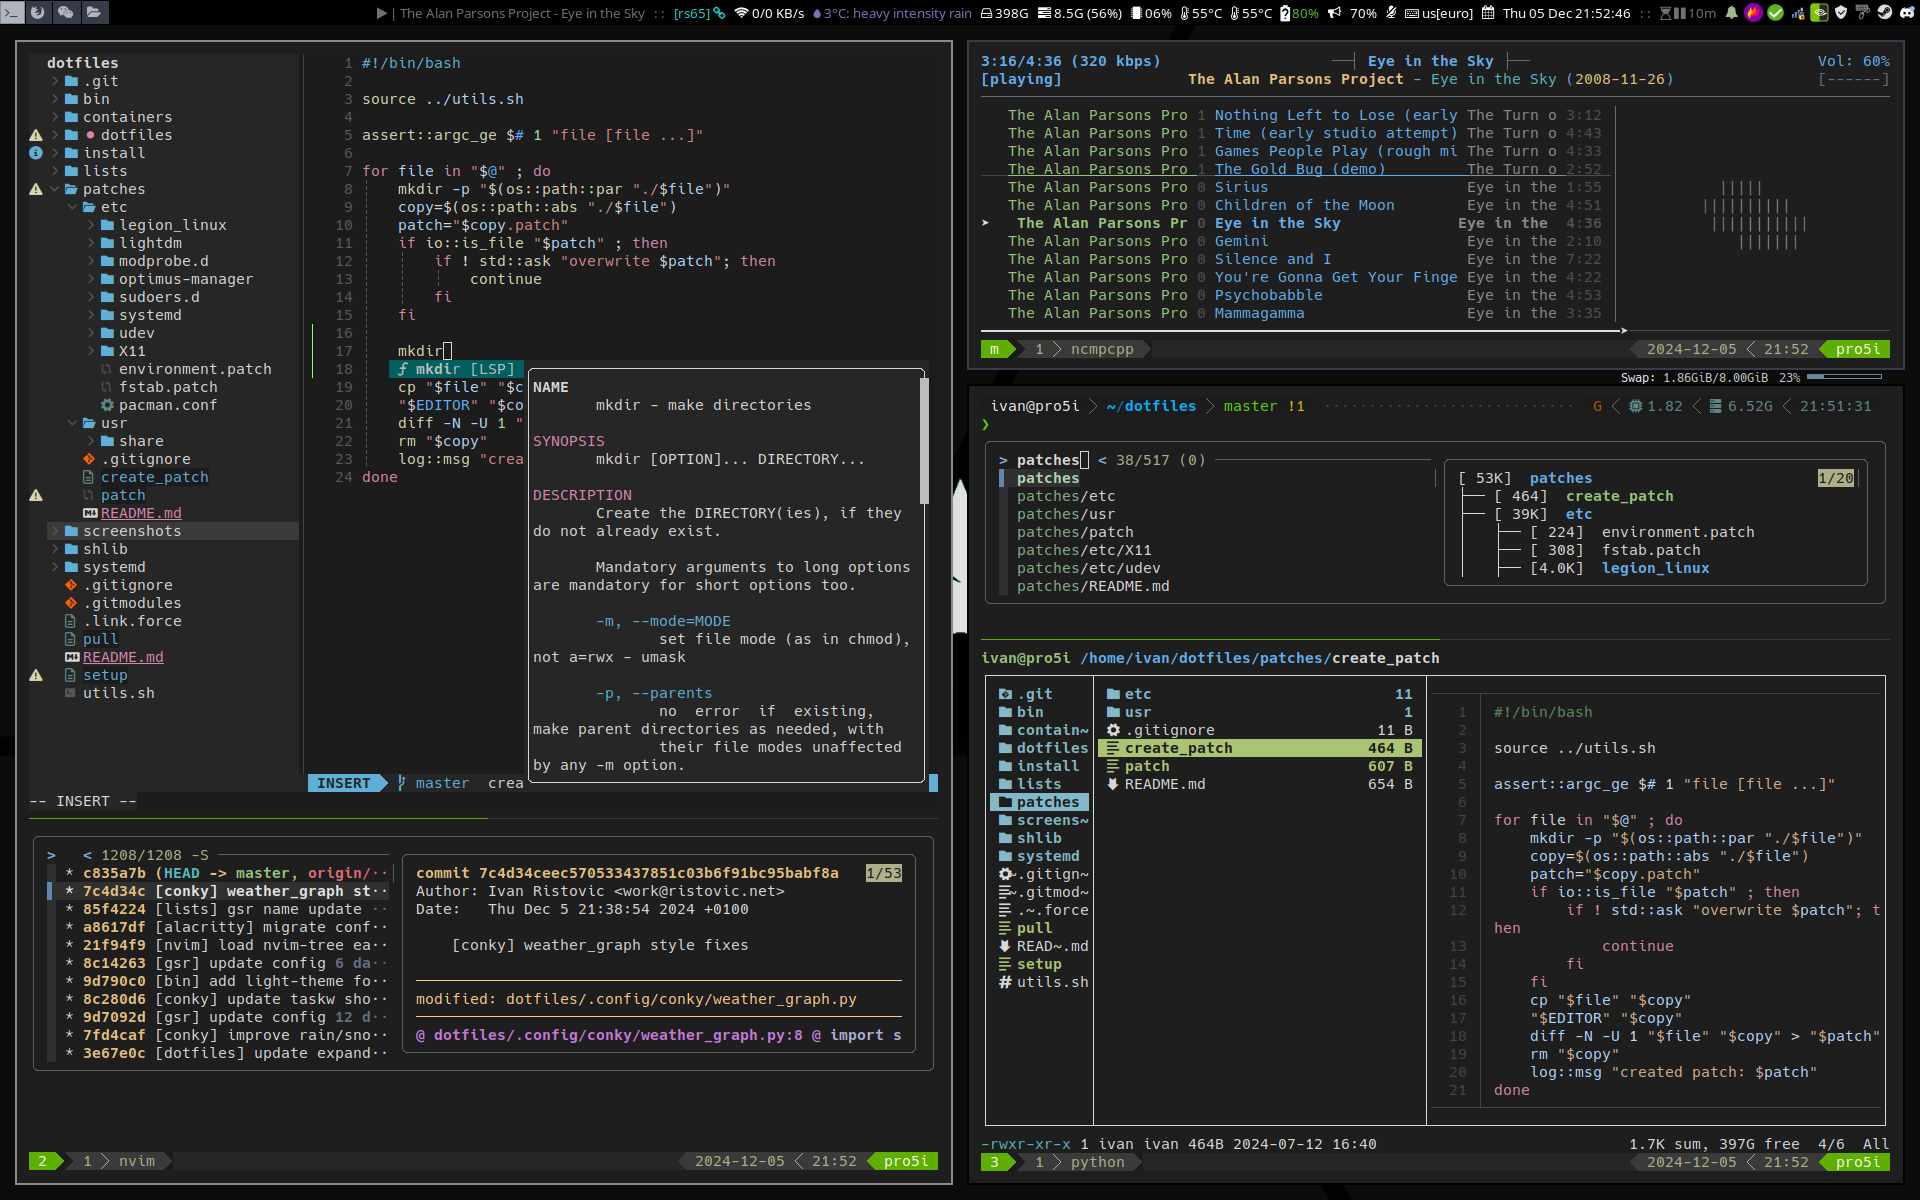Open the notification bell icon
The image size is (1920, 1200).
pyautogui.click(x=1731, y=13)
